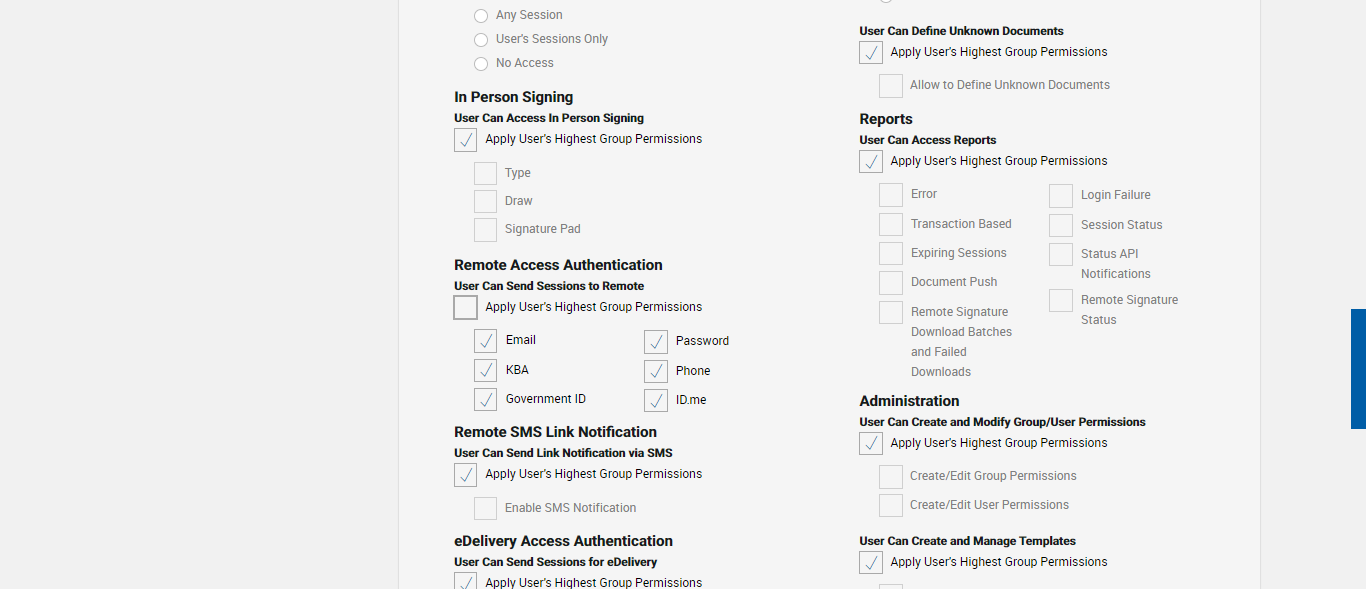Enable group permissions for Remote Access Authentication
Screen dimensions: 1366x589
click(x=466, y=308)
